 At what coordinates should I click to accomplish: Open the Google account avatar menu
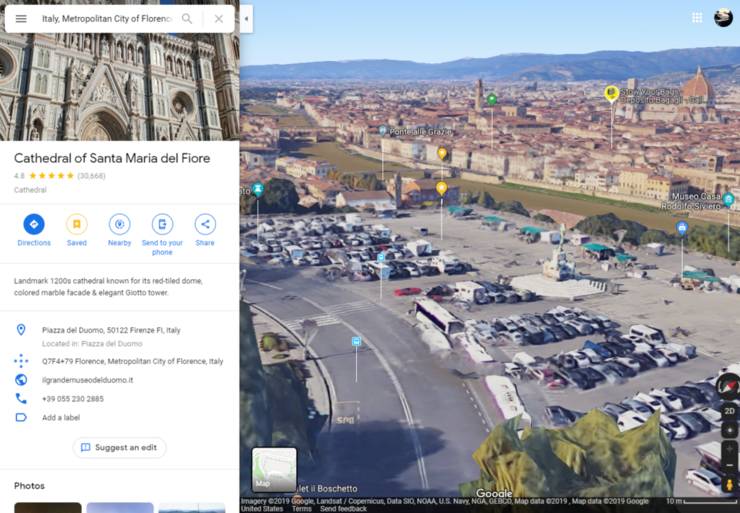[723, 18]
